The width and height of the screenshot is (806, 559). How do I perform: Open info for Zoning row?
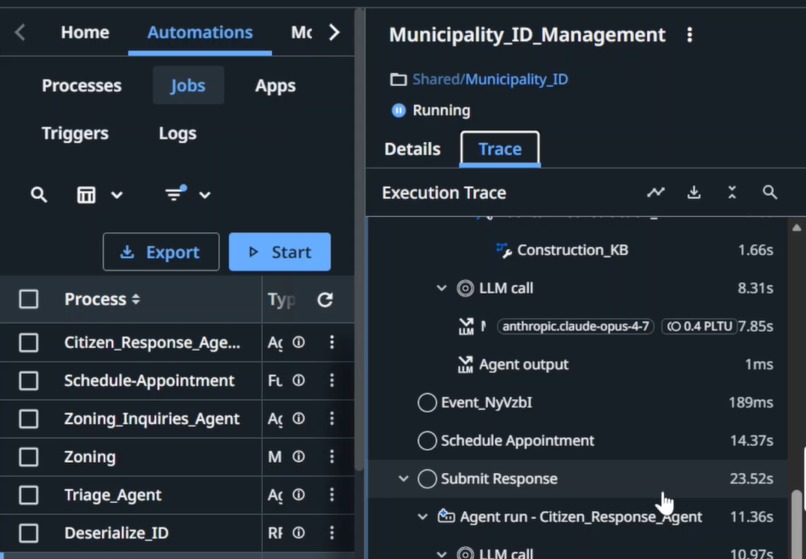pos(299,456)
